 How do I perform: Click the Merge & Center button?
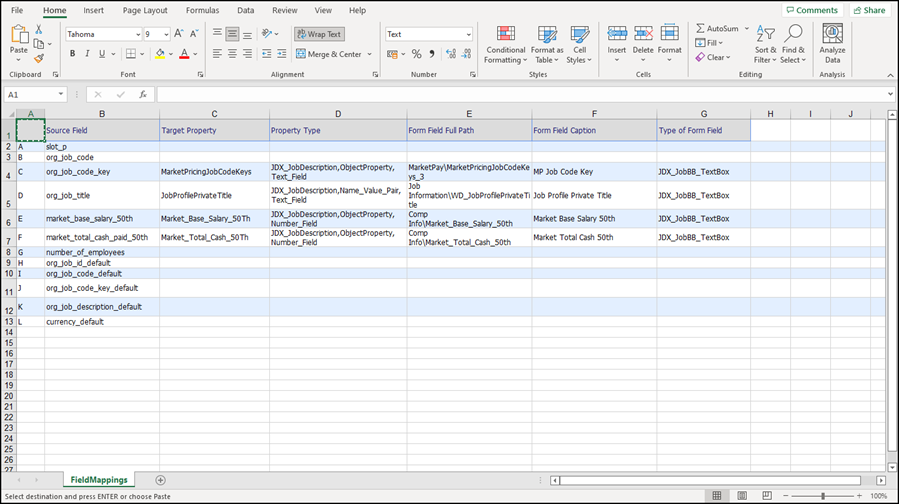pyautogui.click(x=329, y=54)
